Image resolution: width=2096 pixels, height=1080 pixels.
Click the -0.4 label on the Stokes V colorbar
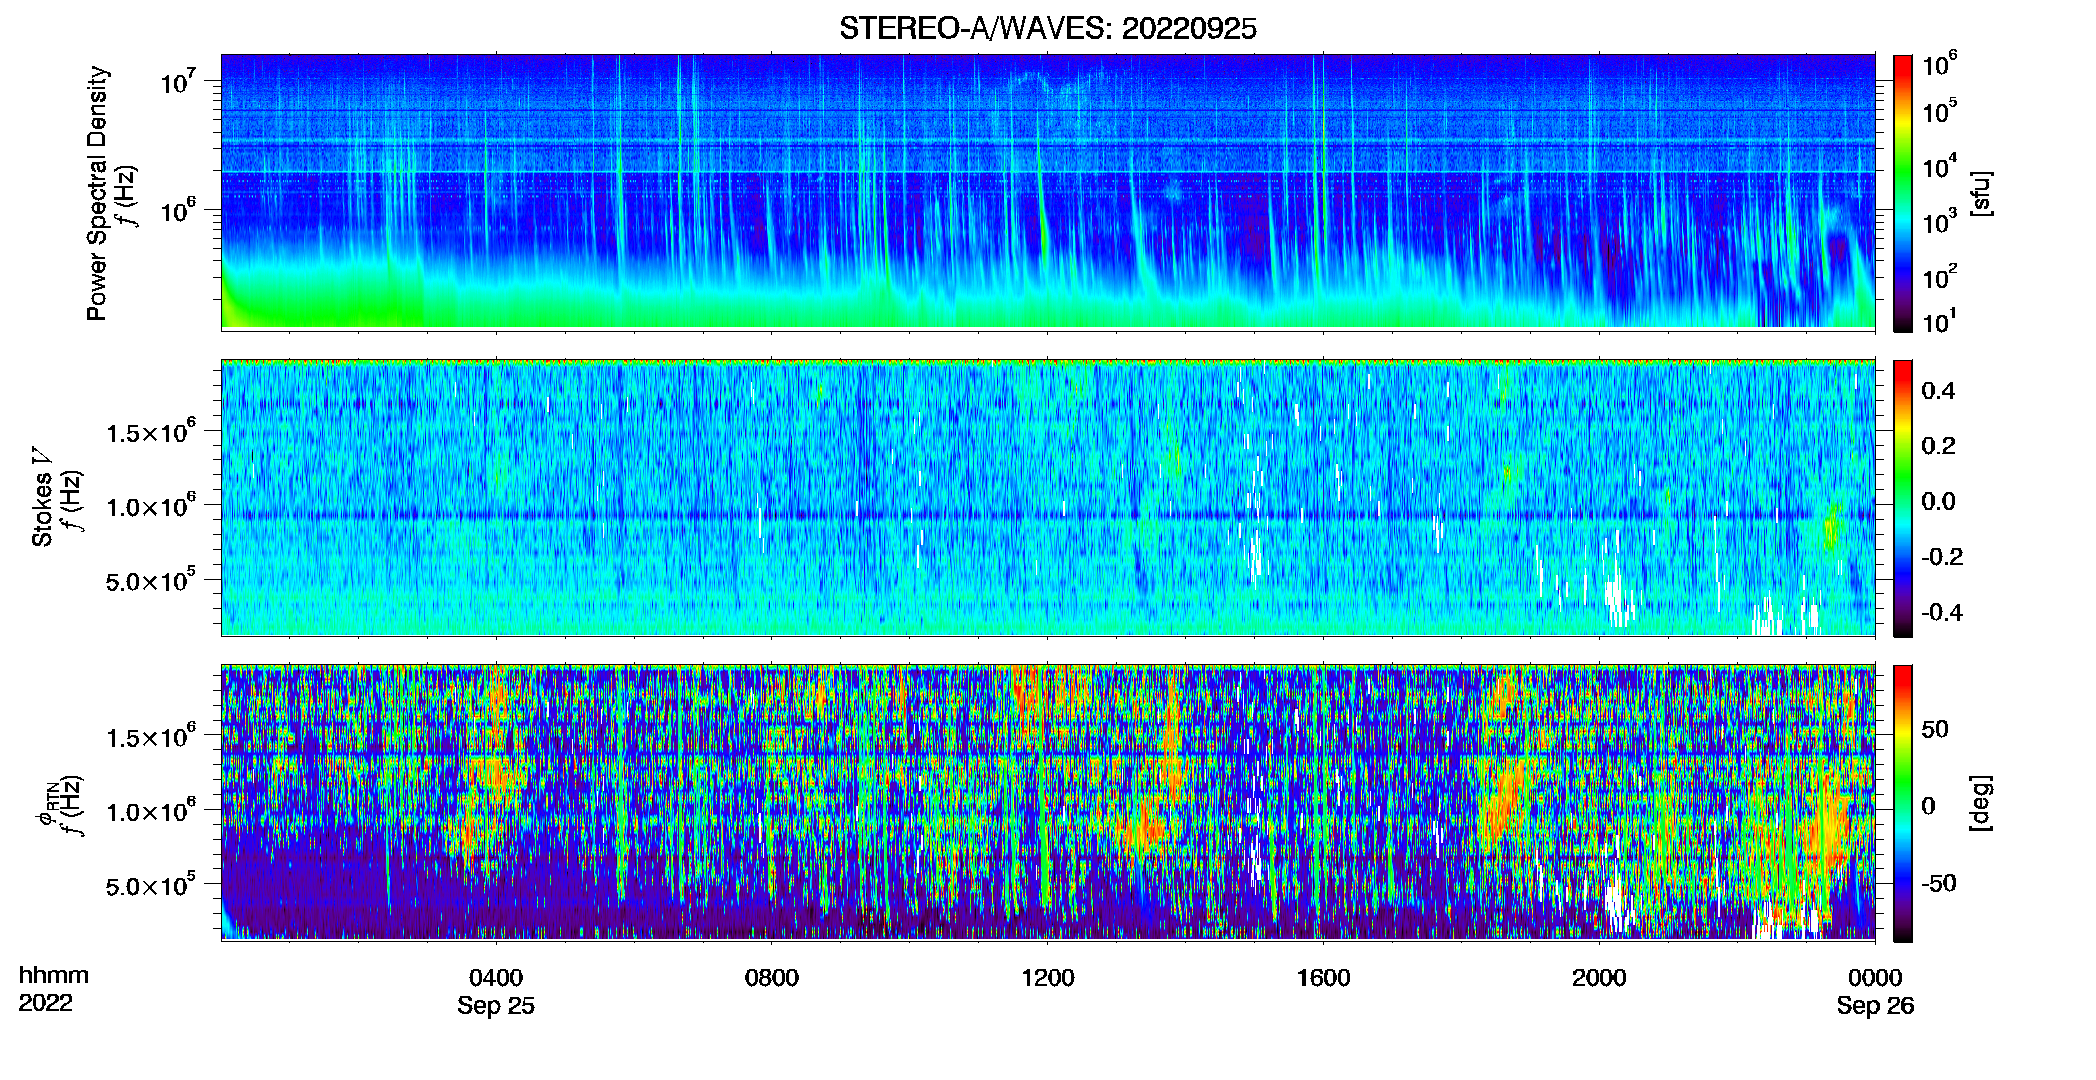[x=1942, y=613]
